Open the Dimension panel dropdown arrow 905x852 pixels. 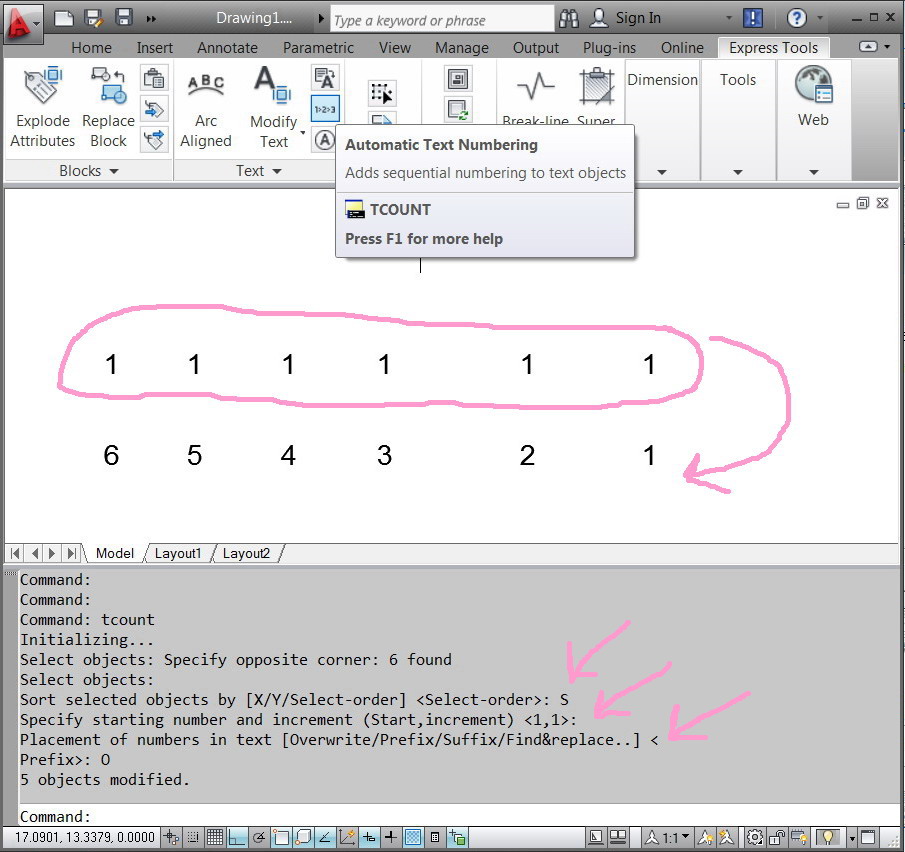click(661, 170)
